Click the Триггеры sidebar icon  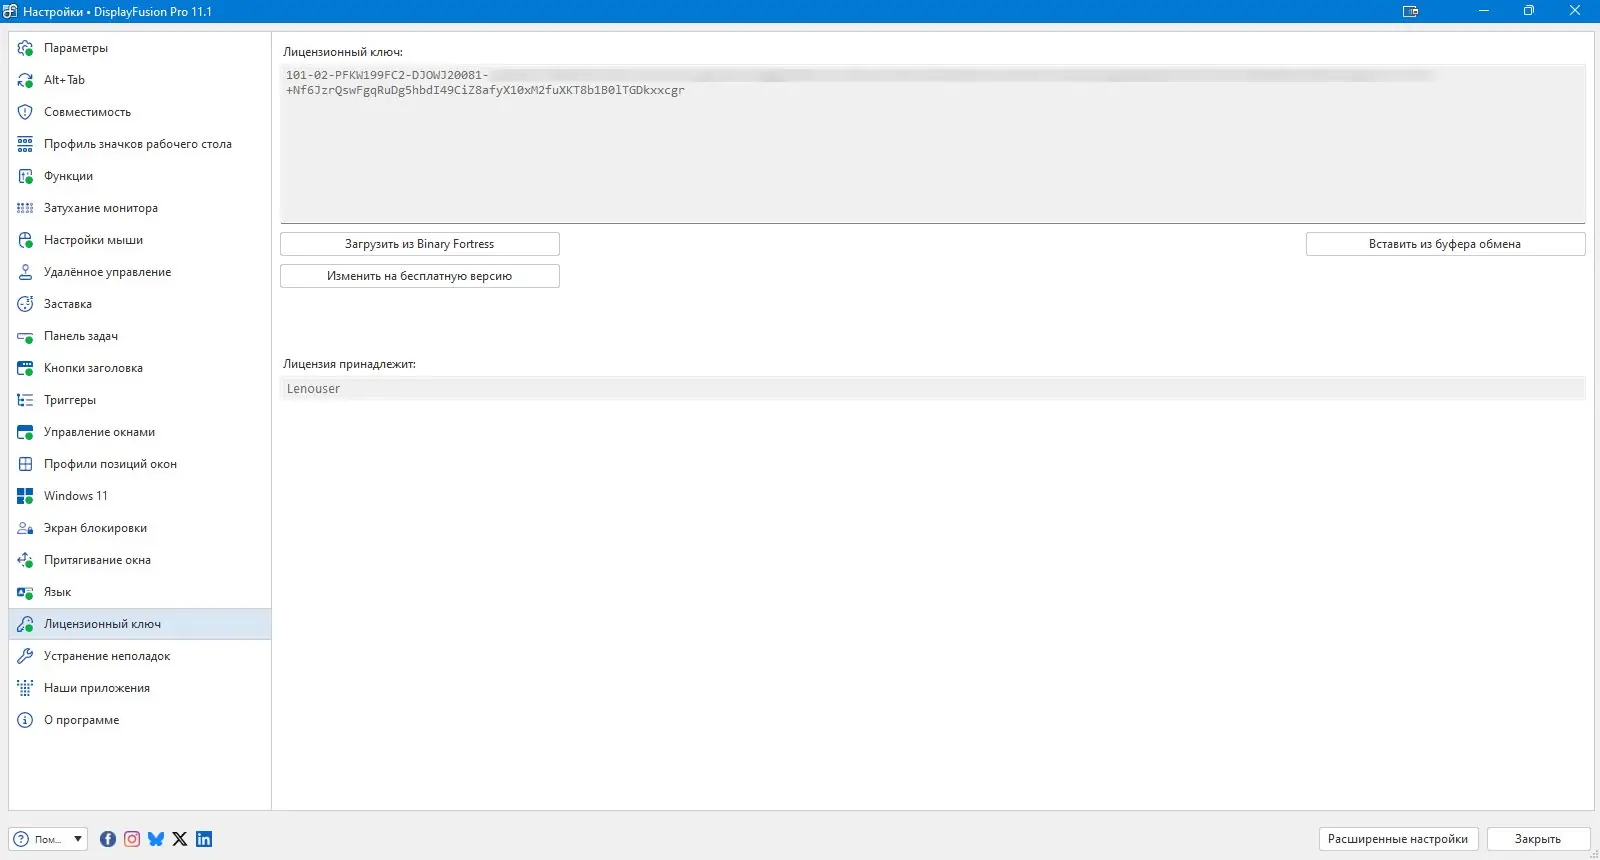[25, 400]
